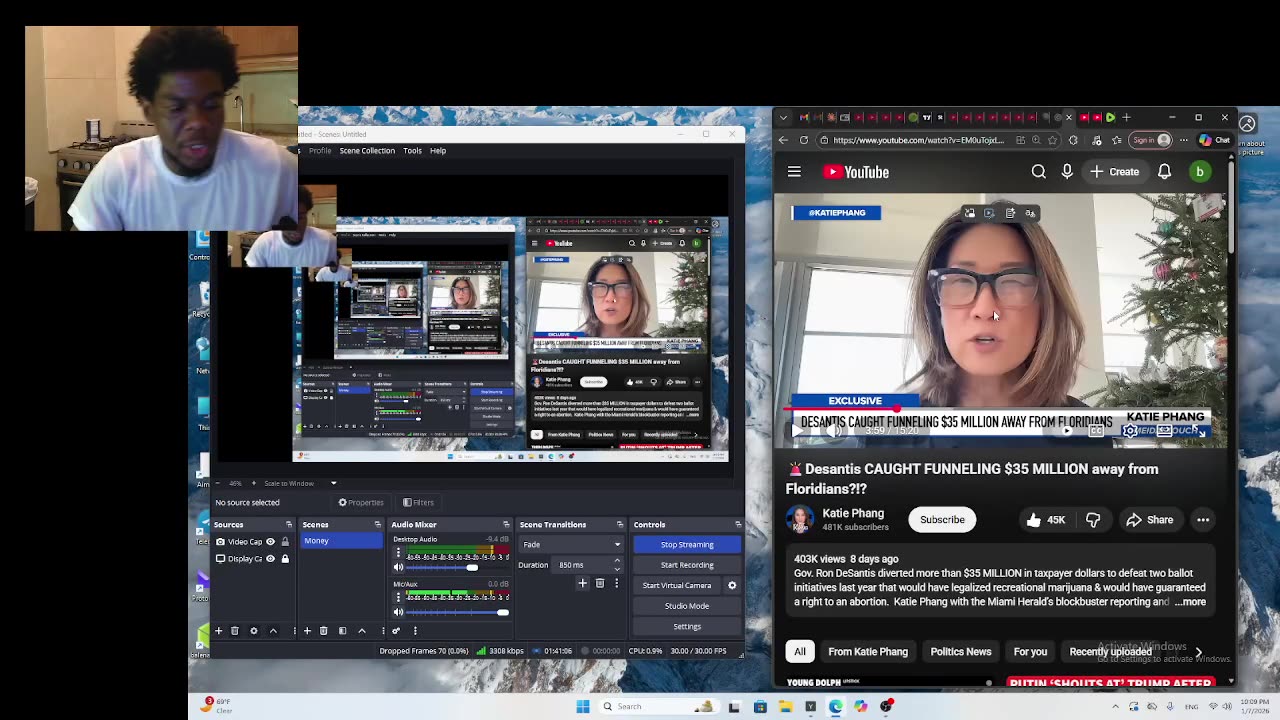Add a scene transition with plus icon
Viewport: 1280px width, 720px height.
pos(582,583)
